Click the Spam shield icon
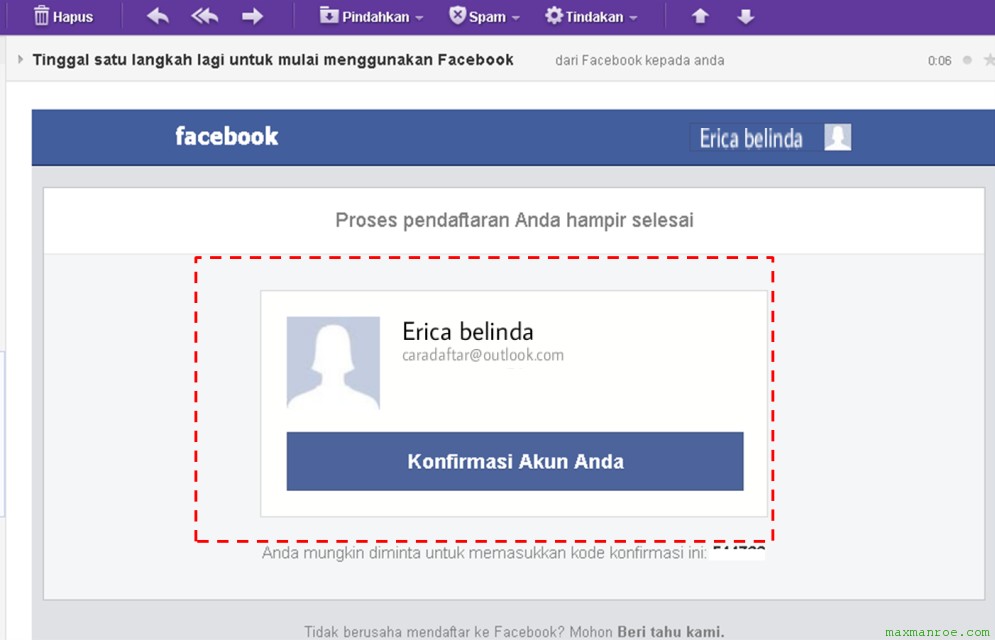 pos(457,16)
